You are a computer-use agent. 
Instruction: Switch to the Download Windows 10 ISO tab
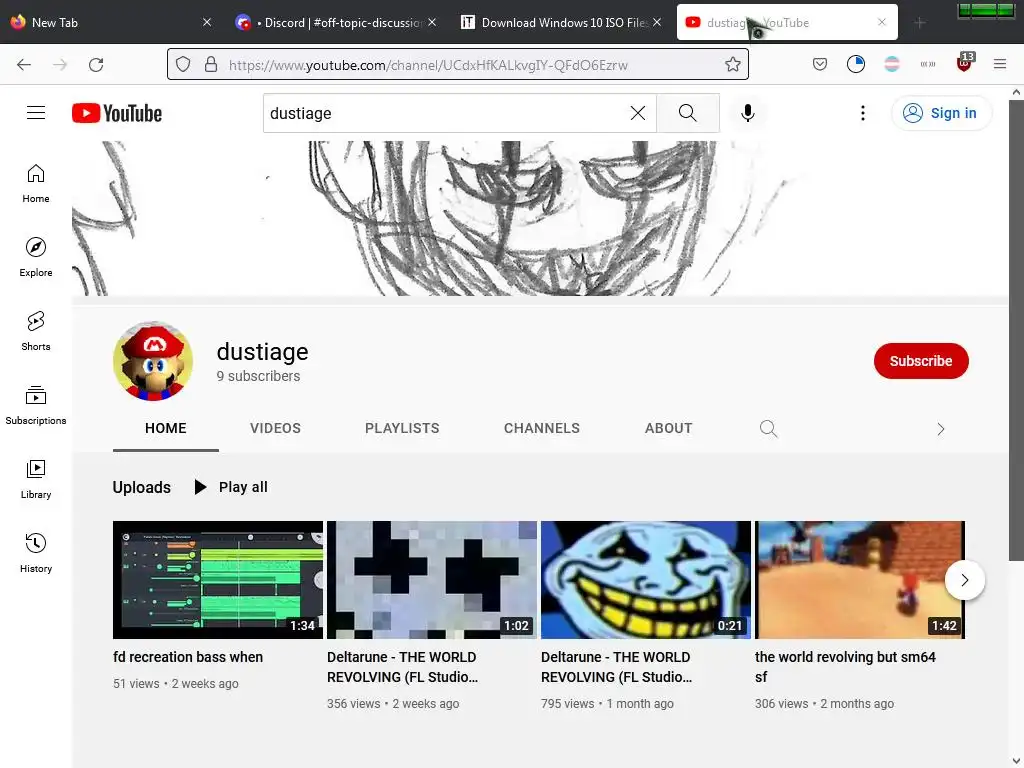[561, 23]
